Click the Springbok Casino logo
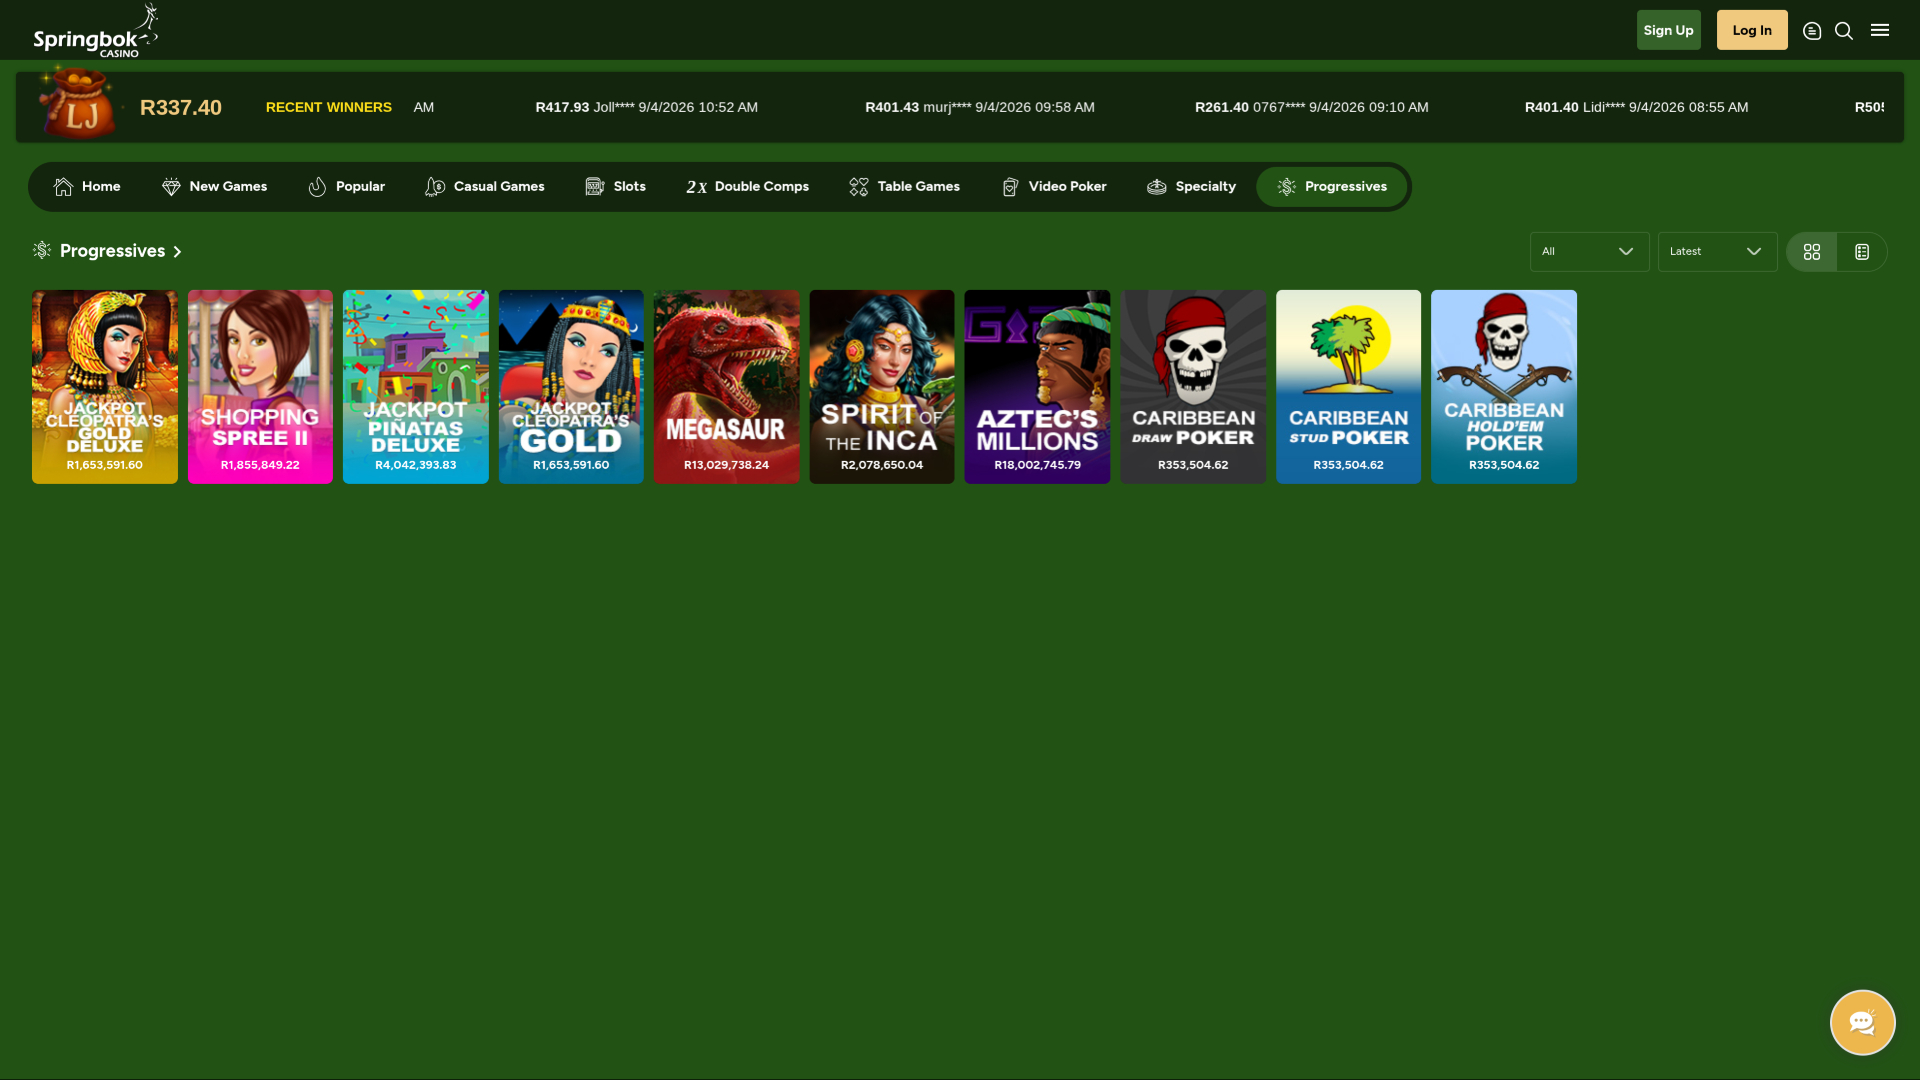This screenshot has height=1080, width=1920. (x=95, y=31)
